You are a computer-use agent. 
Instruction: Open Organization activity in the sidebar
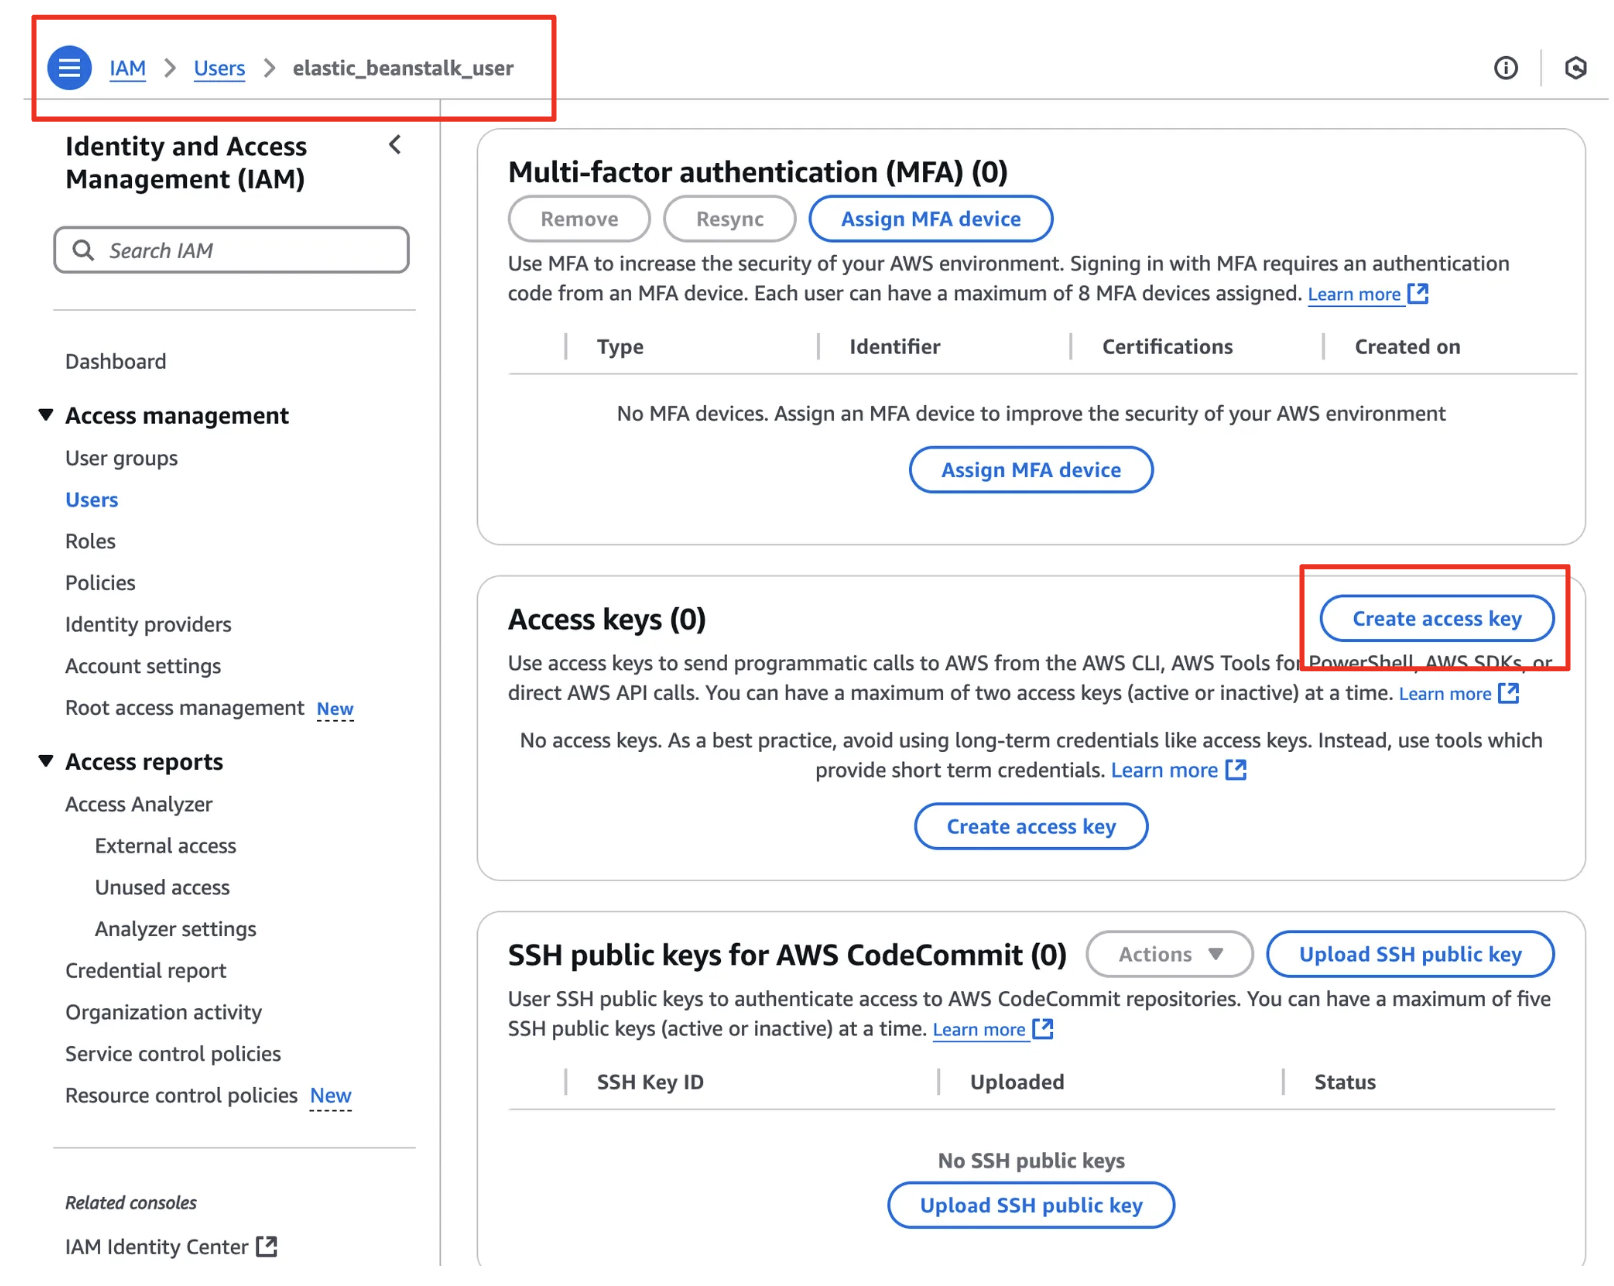coord(163,1012)
